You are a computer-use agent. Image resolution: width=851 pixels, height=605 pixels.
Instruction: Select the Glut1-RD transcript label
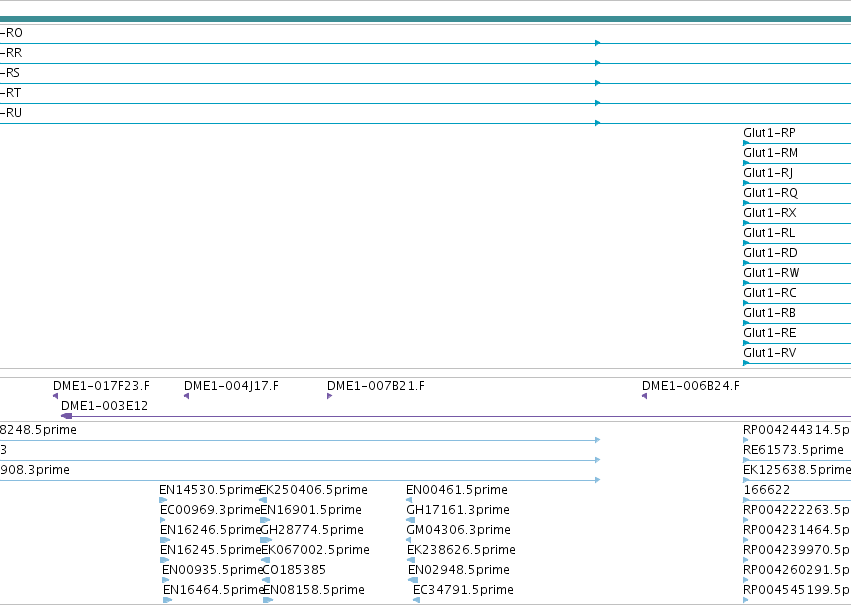pyautogui.click(x=770, y=253)
